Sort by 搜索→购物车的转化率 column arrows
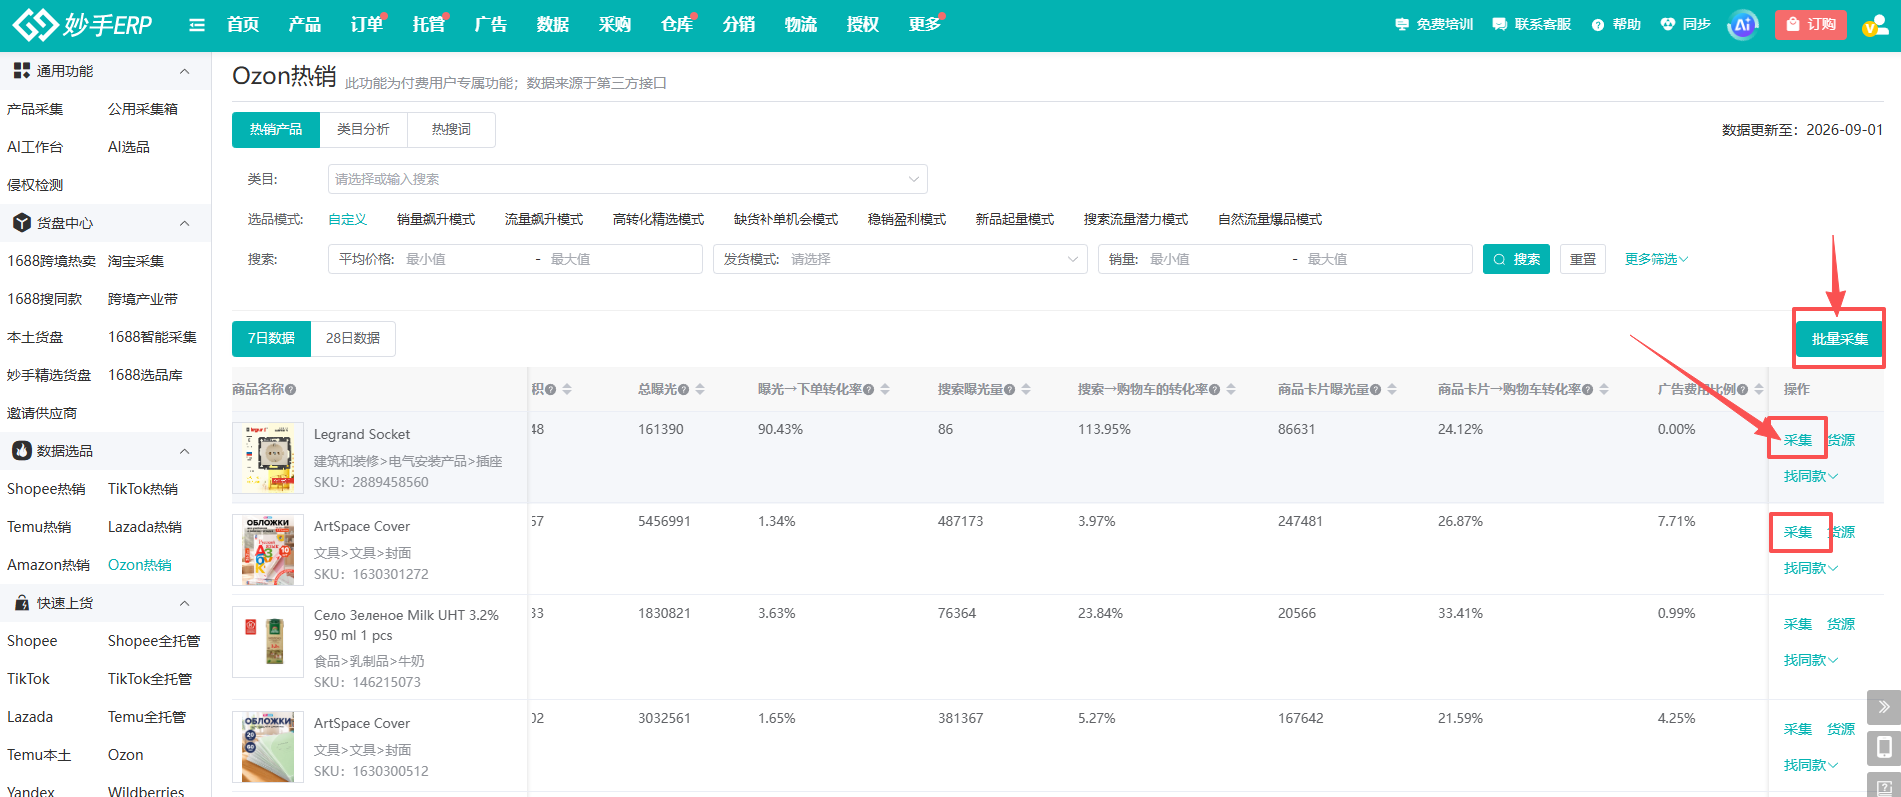1901x797 pixels. click(x=1231, y=389)
